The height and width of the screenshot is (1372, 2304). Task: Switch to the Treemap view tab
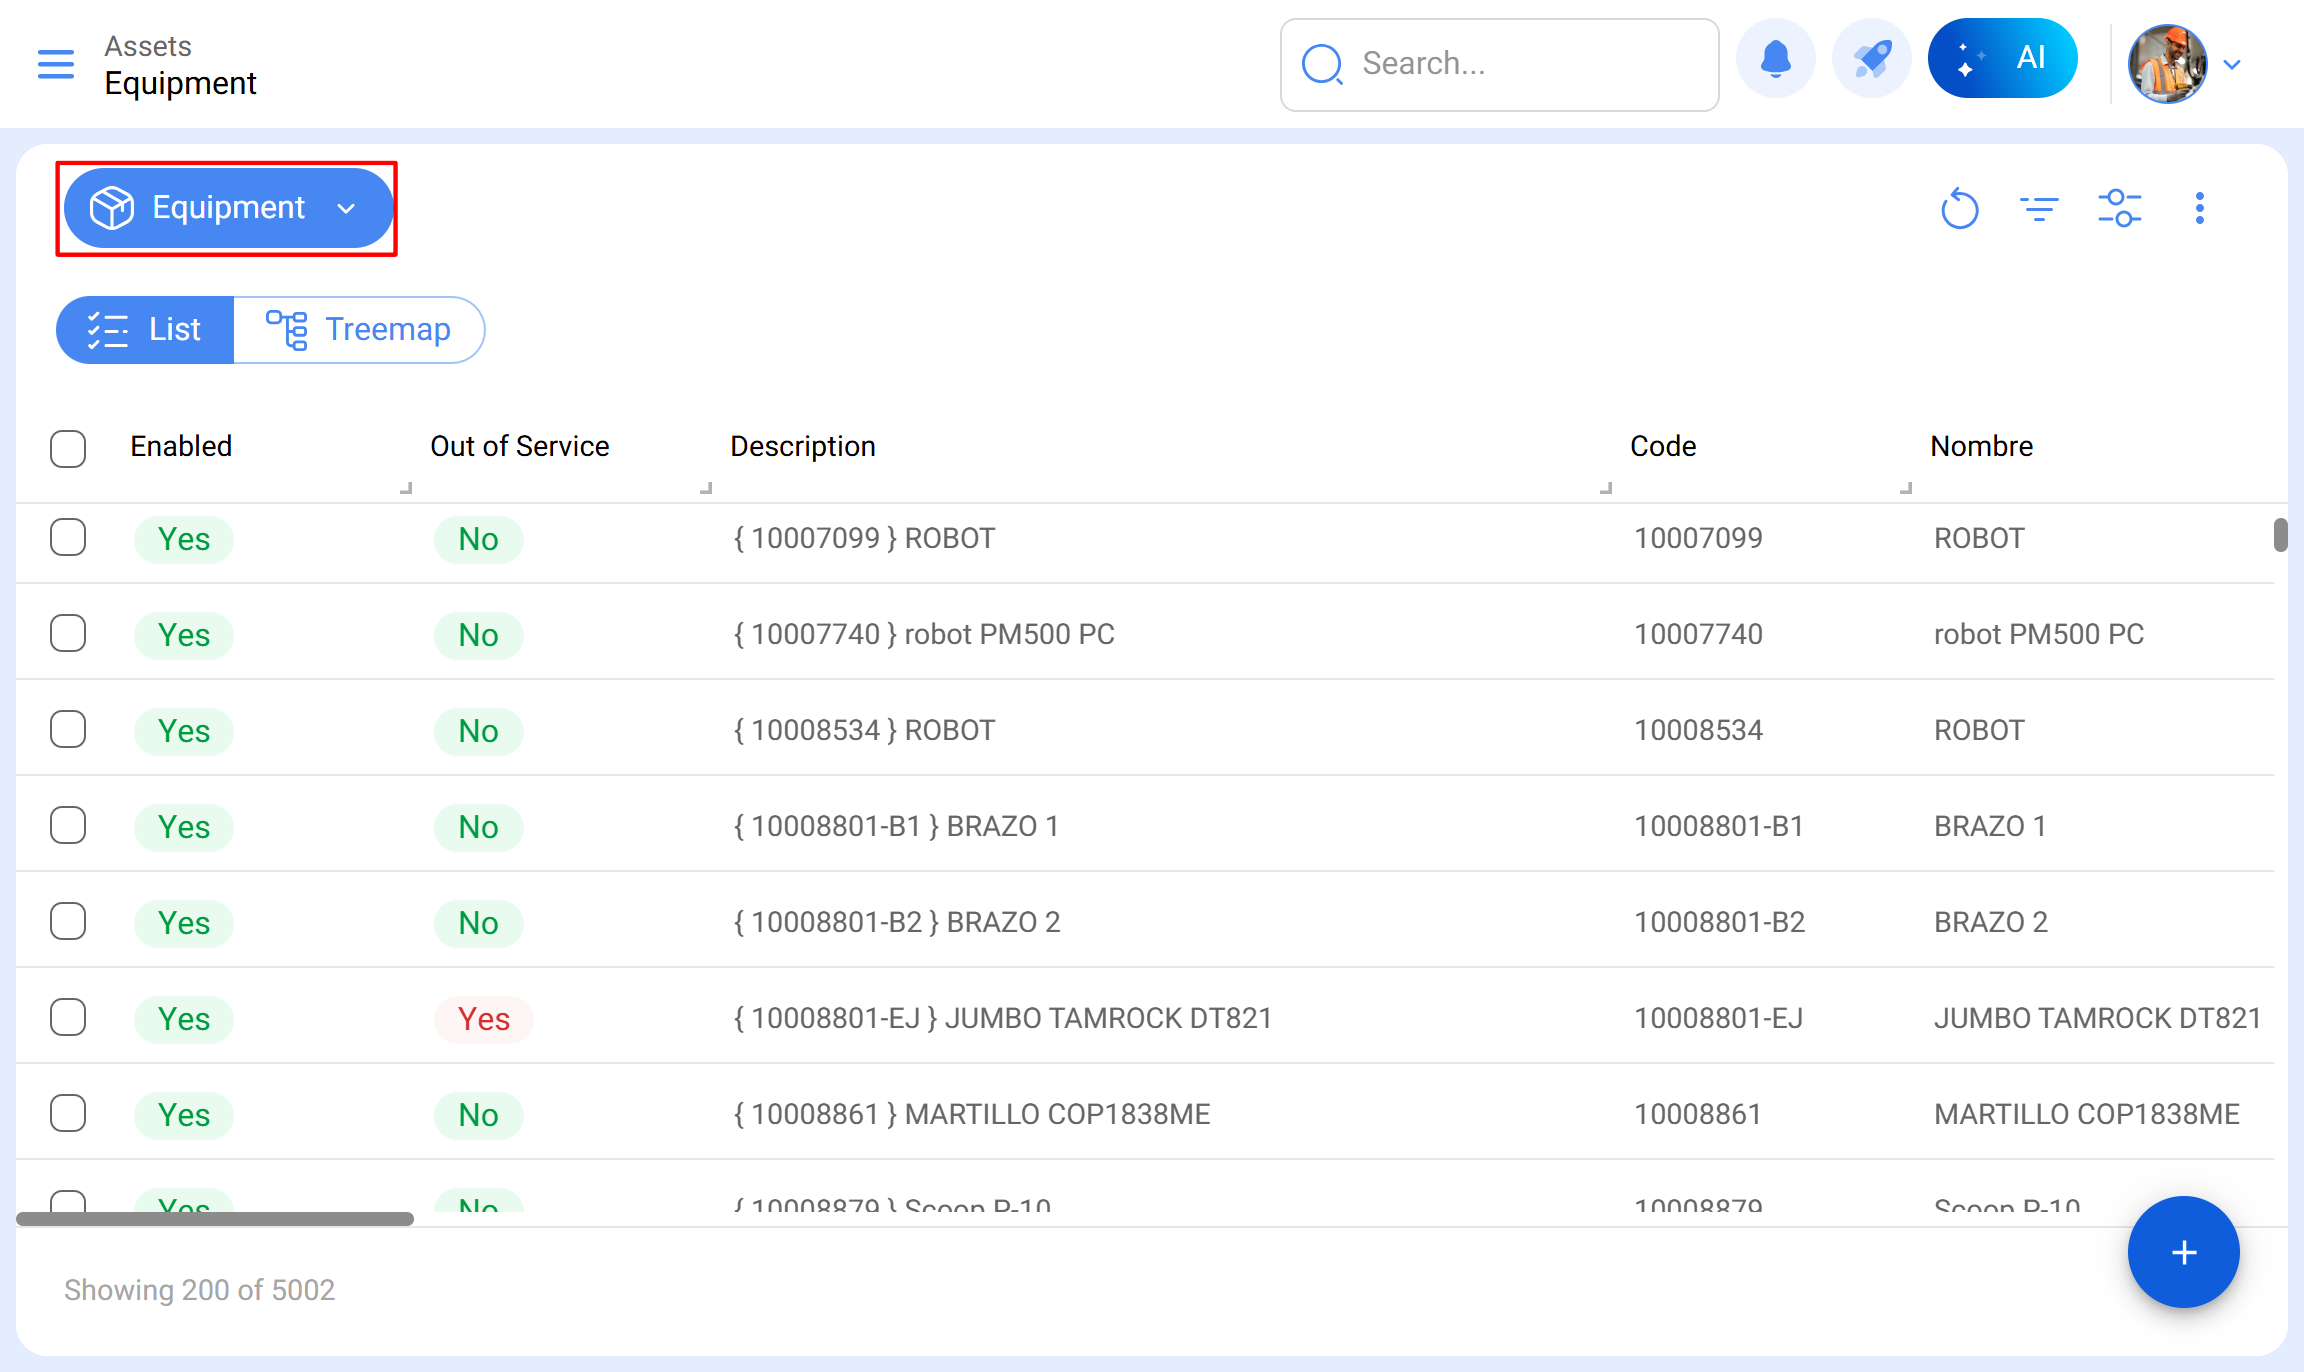click(359, 330)
